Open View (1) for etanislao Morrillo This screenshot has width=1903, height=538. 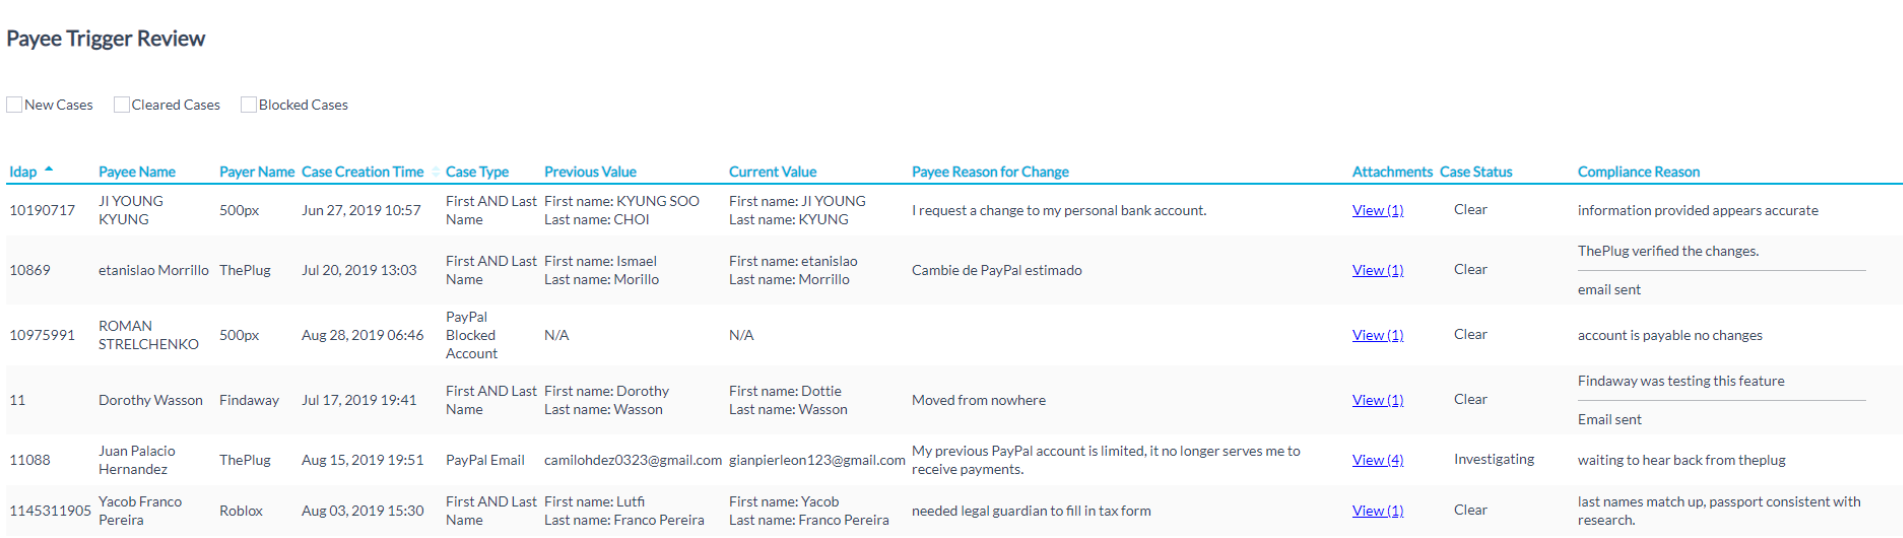[1377, 270]
